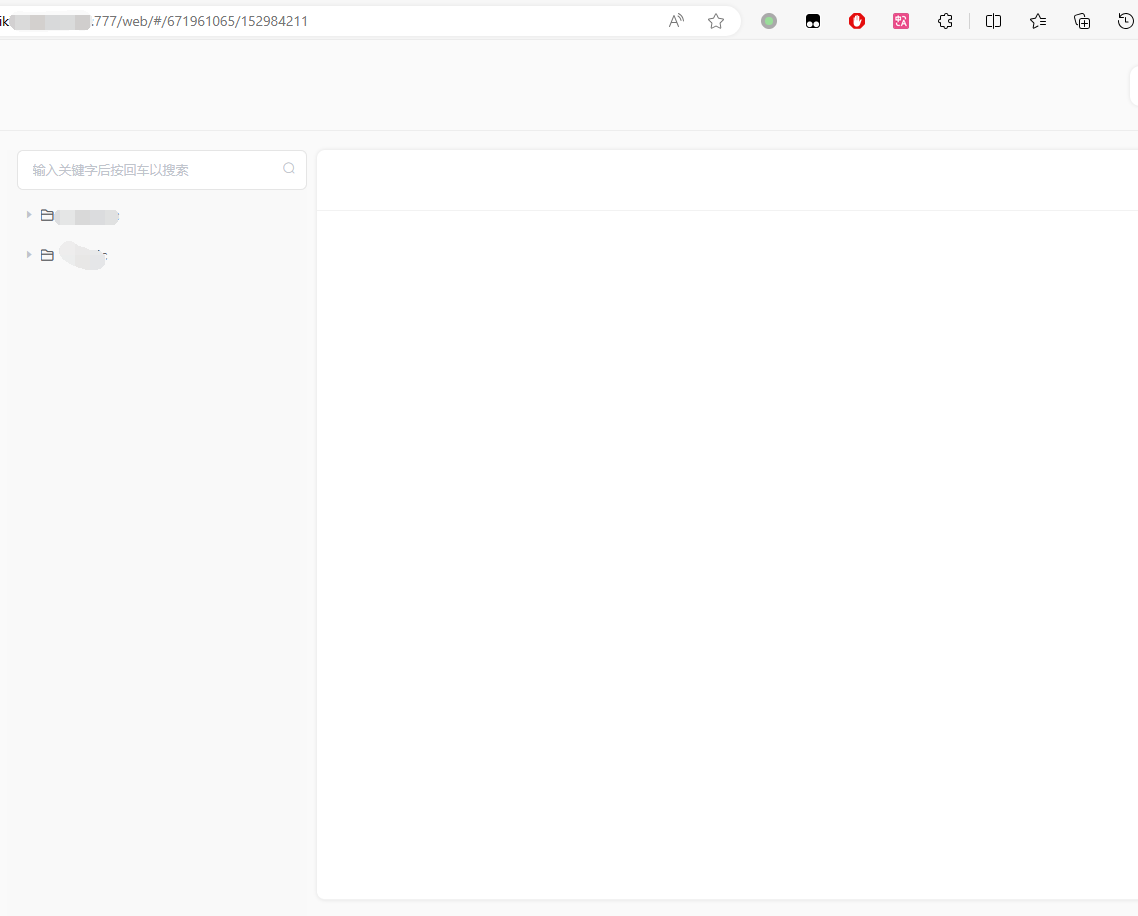Viewport: 1138px width, 916px height.
Task: Toggle the second folder's selection in tree
Action: click(x=46, y=254)
